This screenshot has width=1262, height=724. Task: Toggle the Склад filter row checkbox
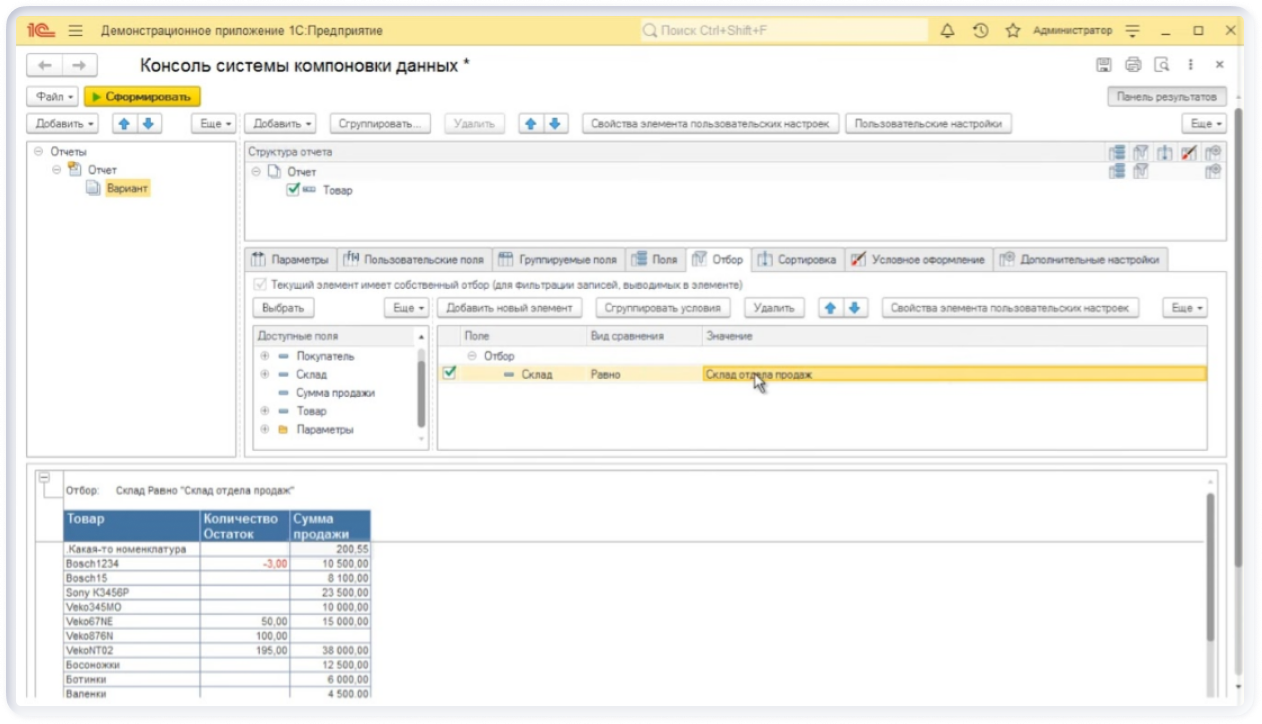point(450,374)
